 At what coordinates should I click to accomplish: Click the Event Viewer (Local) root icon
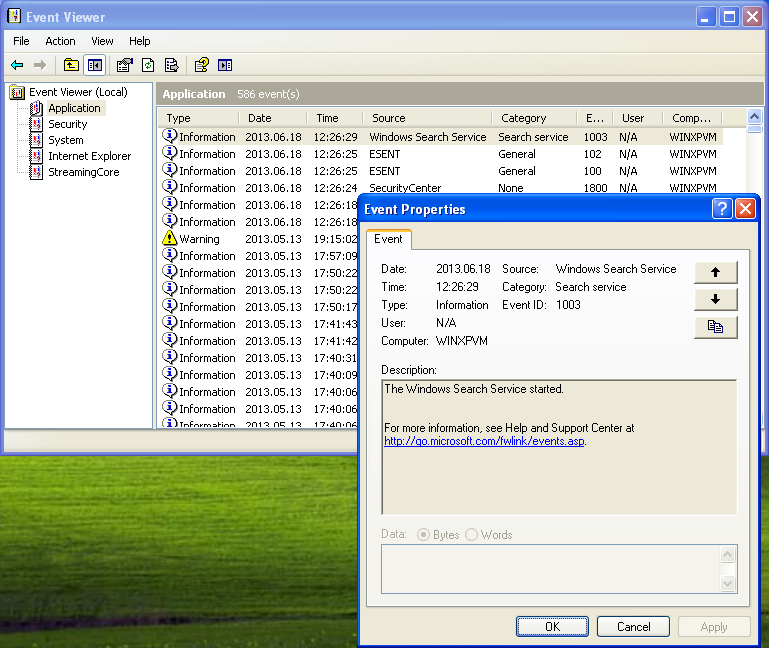[17, 92]
